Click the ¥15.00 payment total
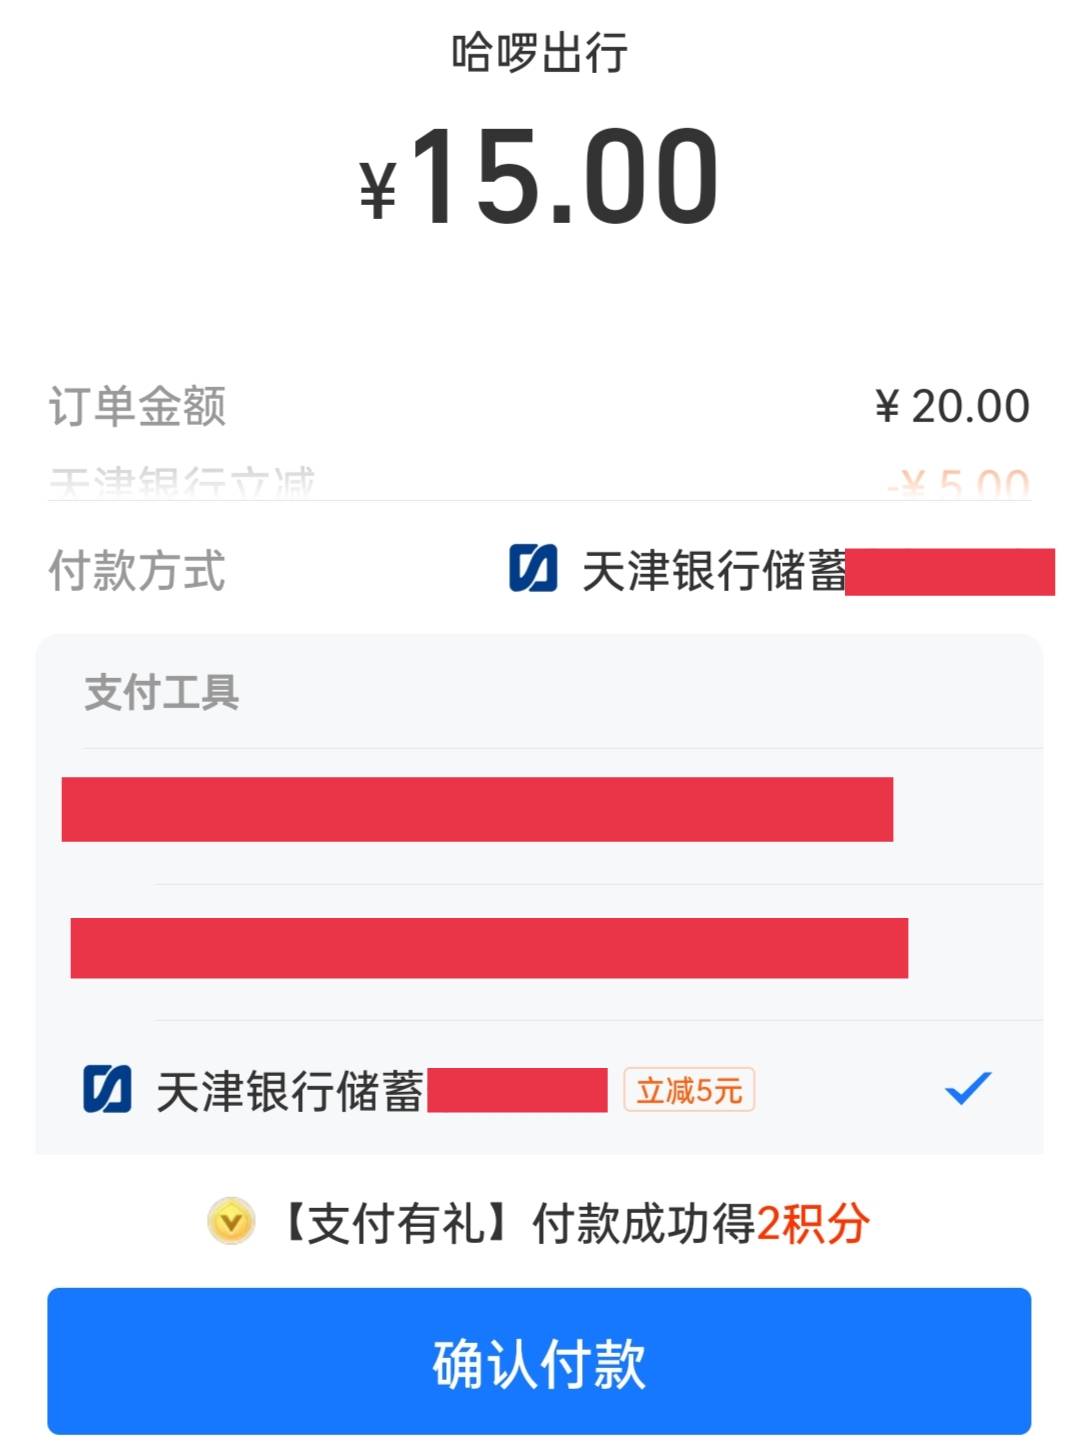The width and height of the screenshot is (1079, 1451). (539, 178)
